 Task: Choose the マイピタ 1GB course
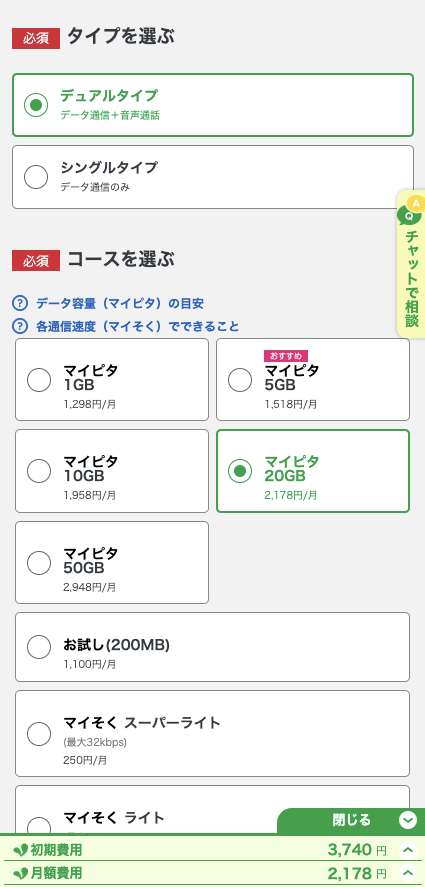[x=112, y=380]
